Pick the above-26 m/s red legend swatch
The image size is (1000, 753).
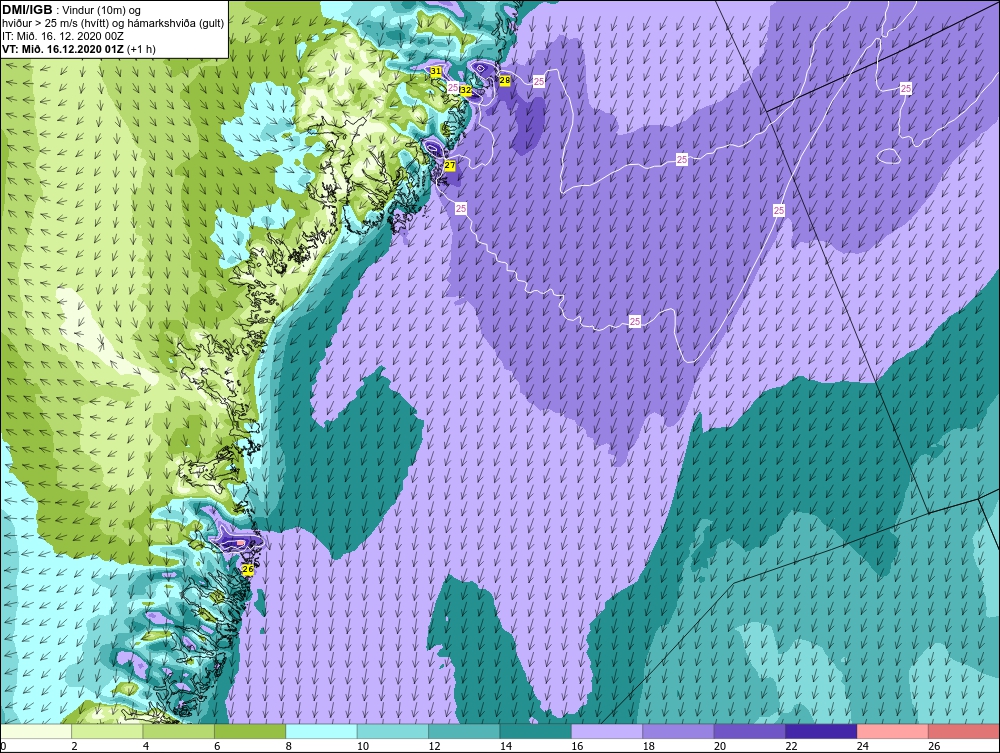click(964, 731)
